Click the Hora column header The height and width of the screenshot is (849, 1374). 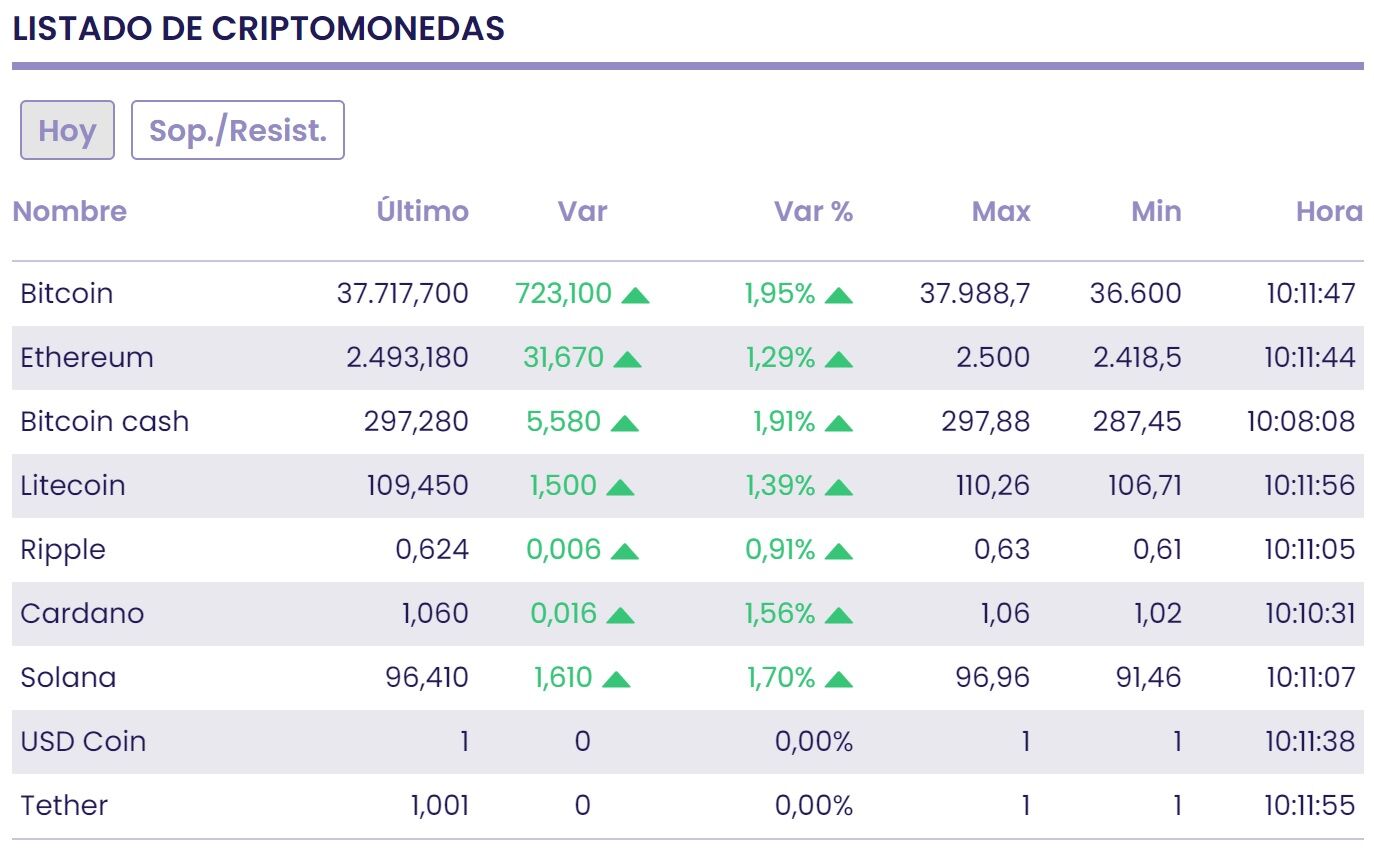click(x=1328, y=211)
